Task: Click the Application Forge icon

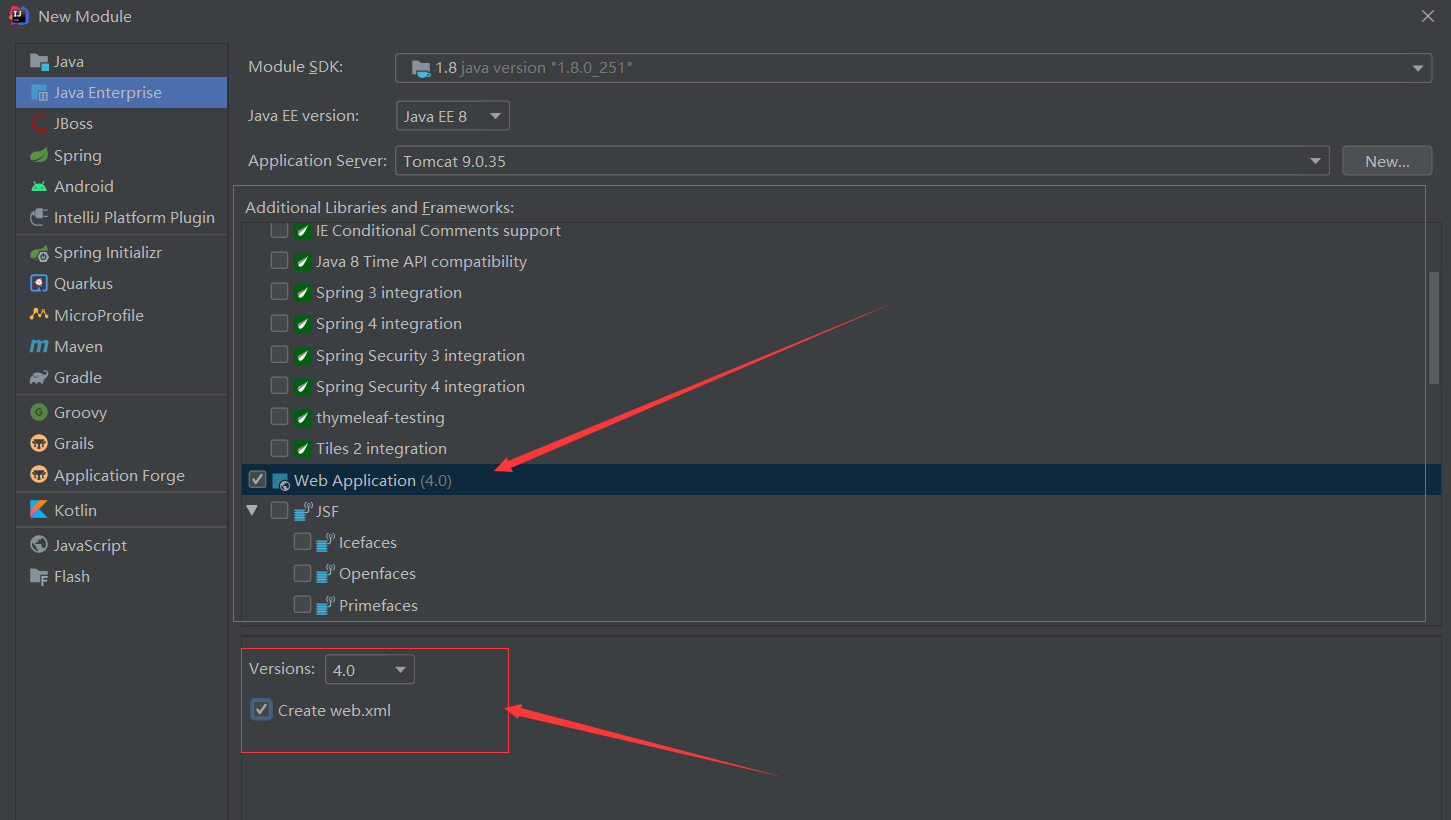Action: tap(39, 476)
